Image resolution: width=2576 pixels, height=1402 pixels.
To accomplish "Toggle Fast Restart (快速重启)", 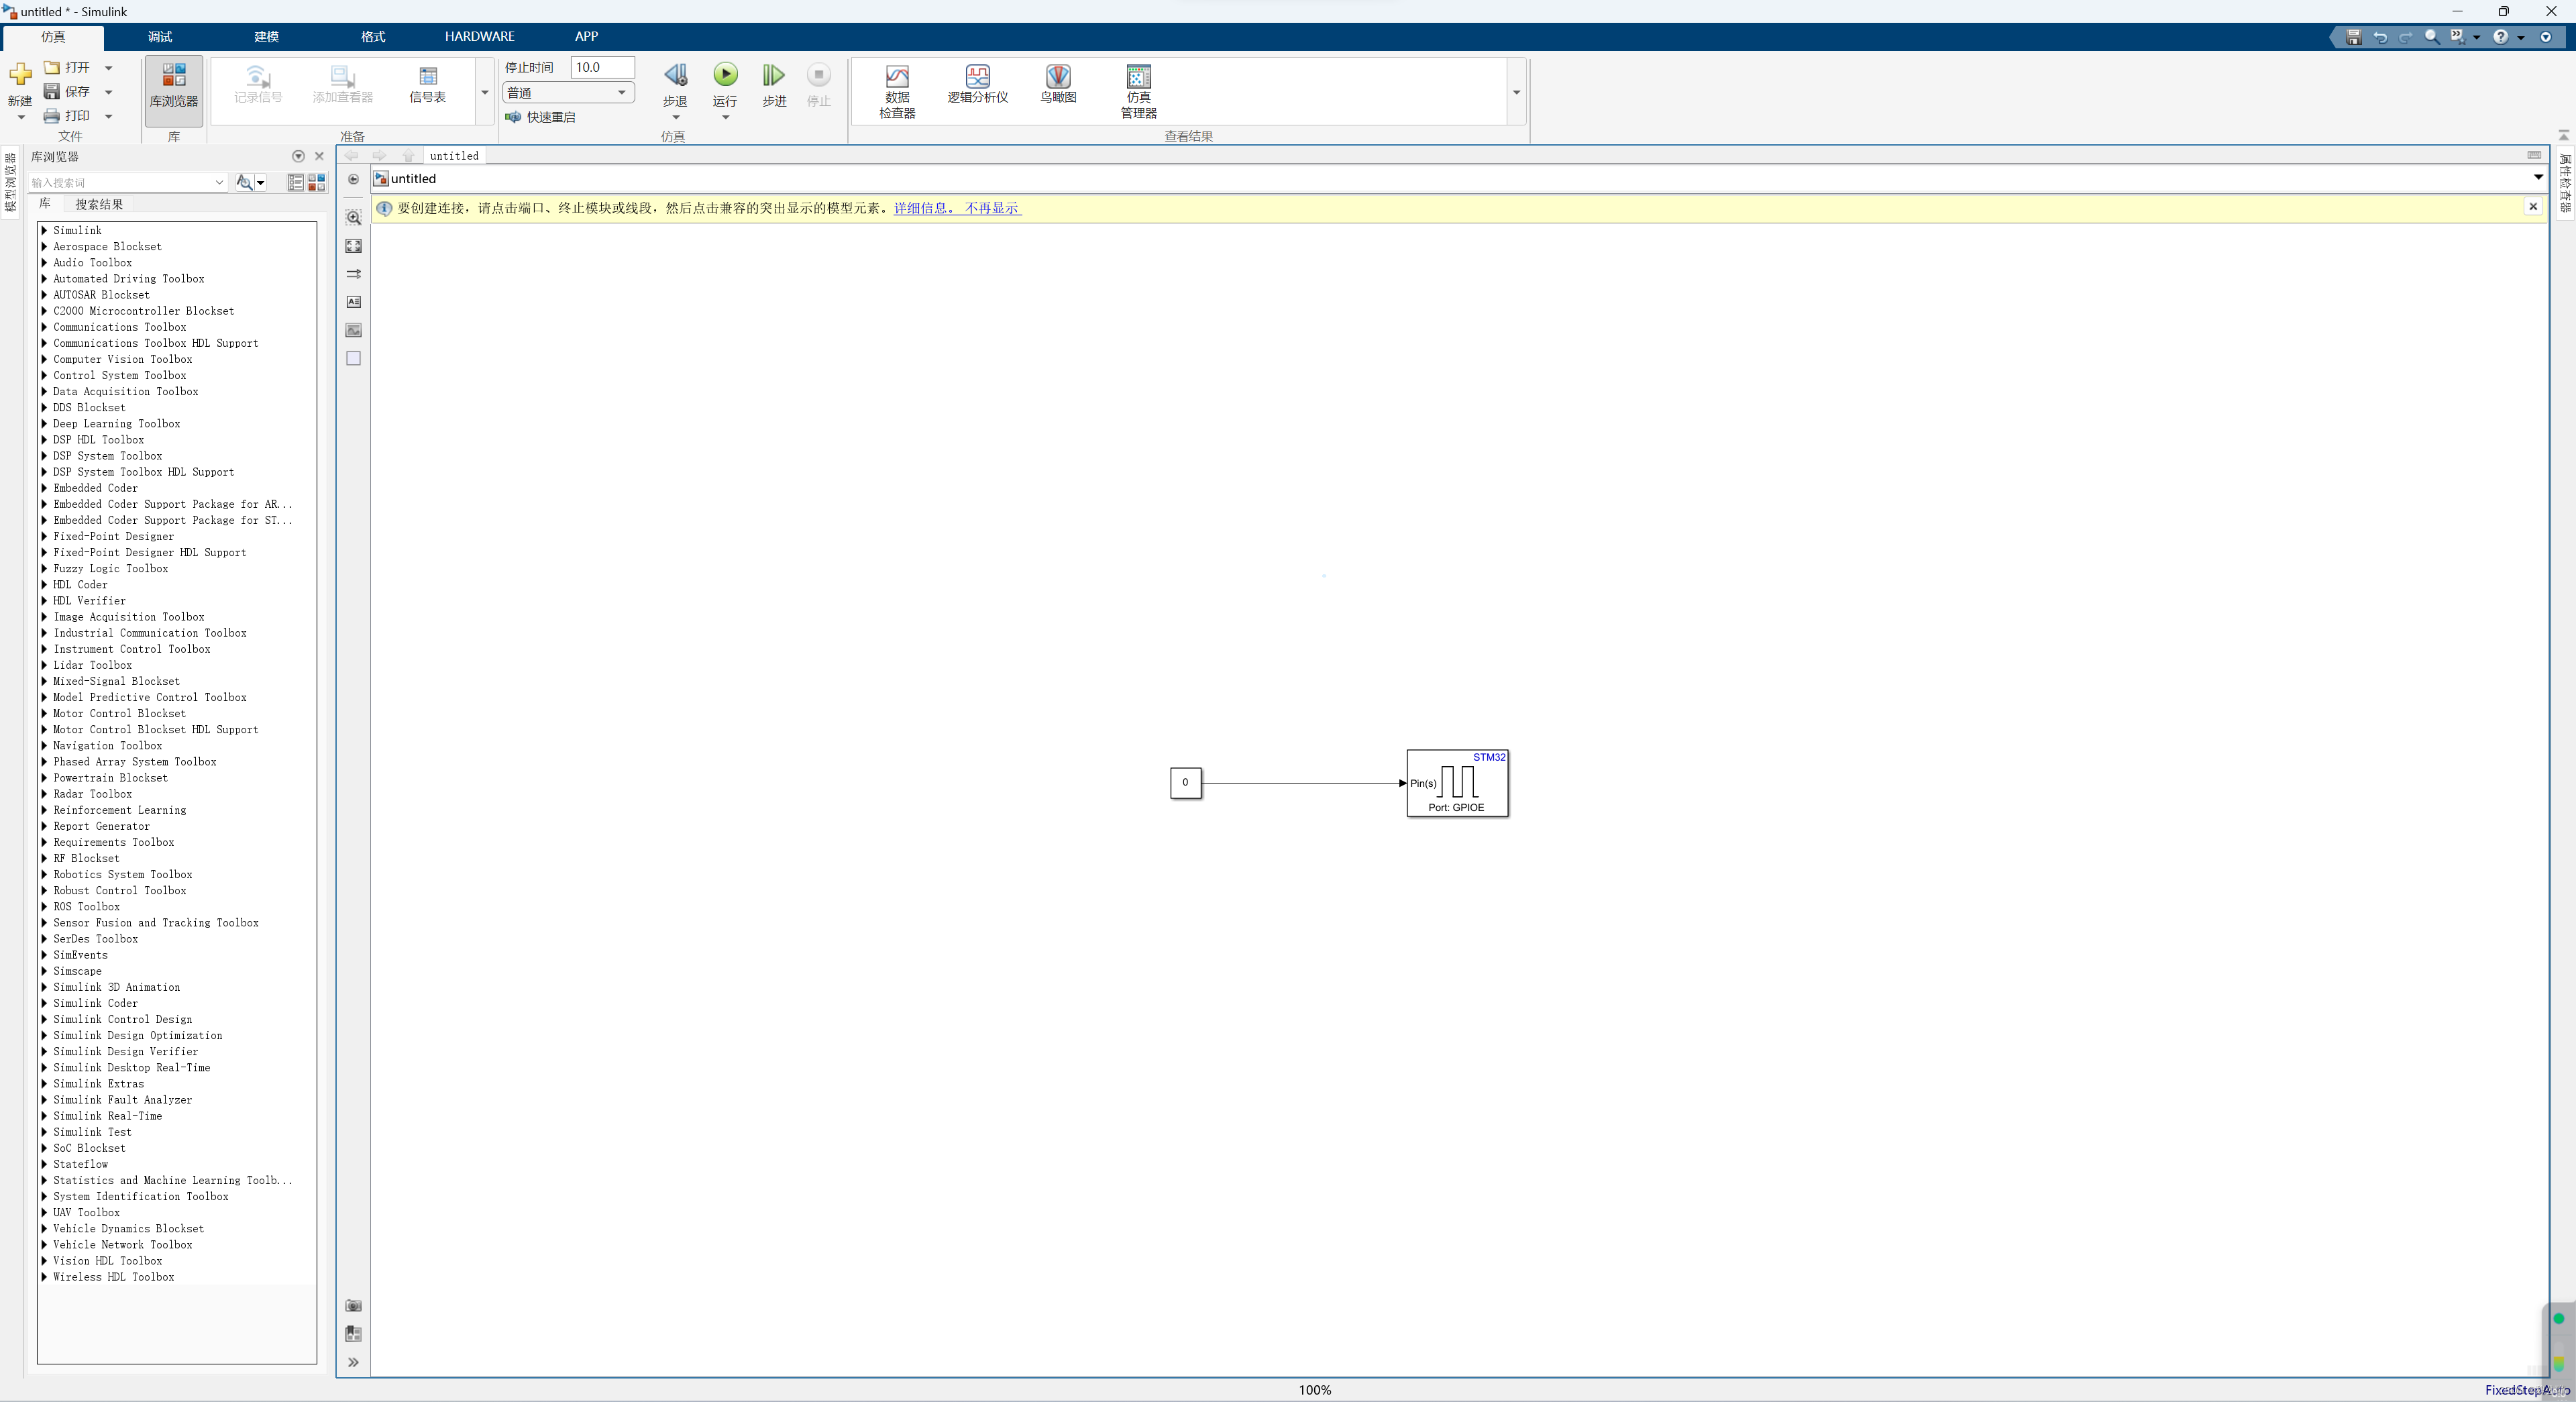I will pyautogui.click(x=540, y=117).
